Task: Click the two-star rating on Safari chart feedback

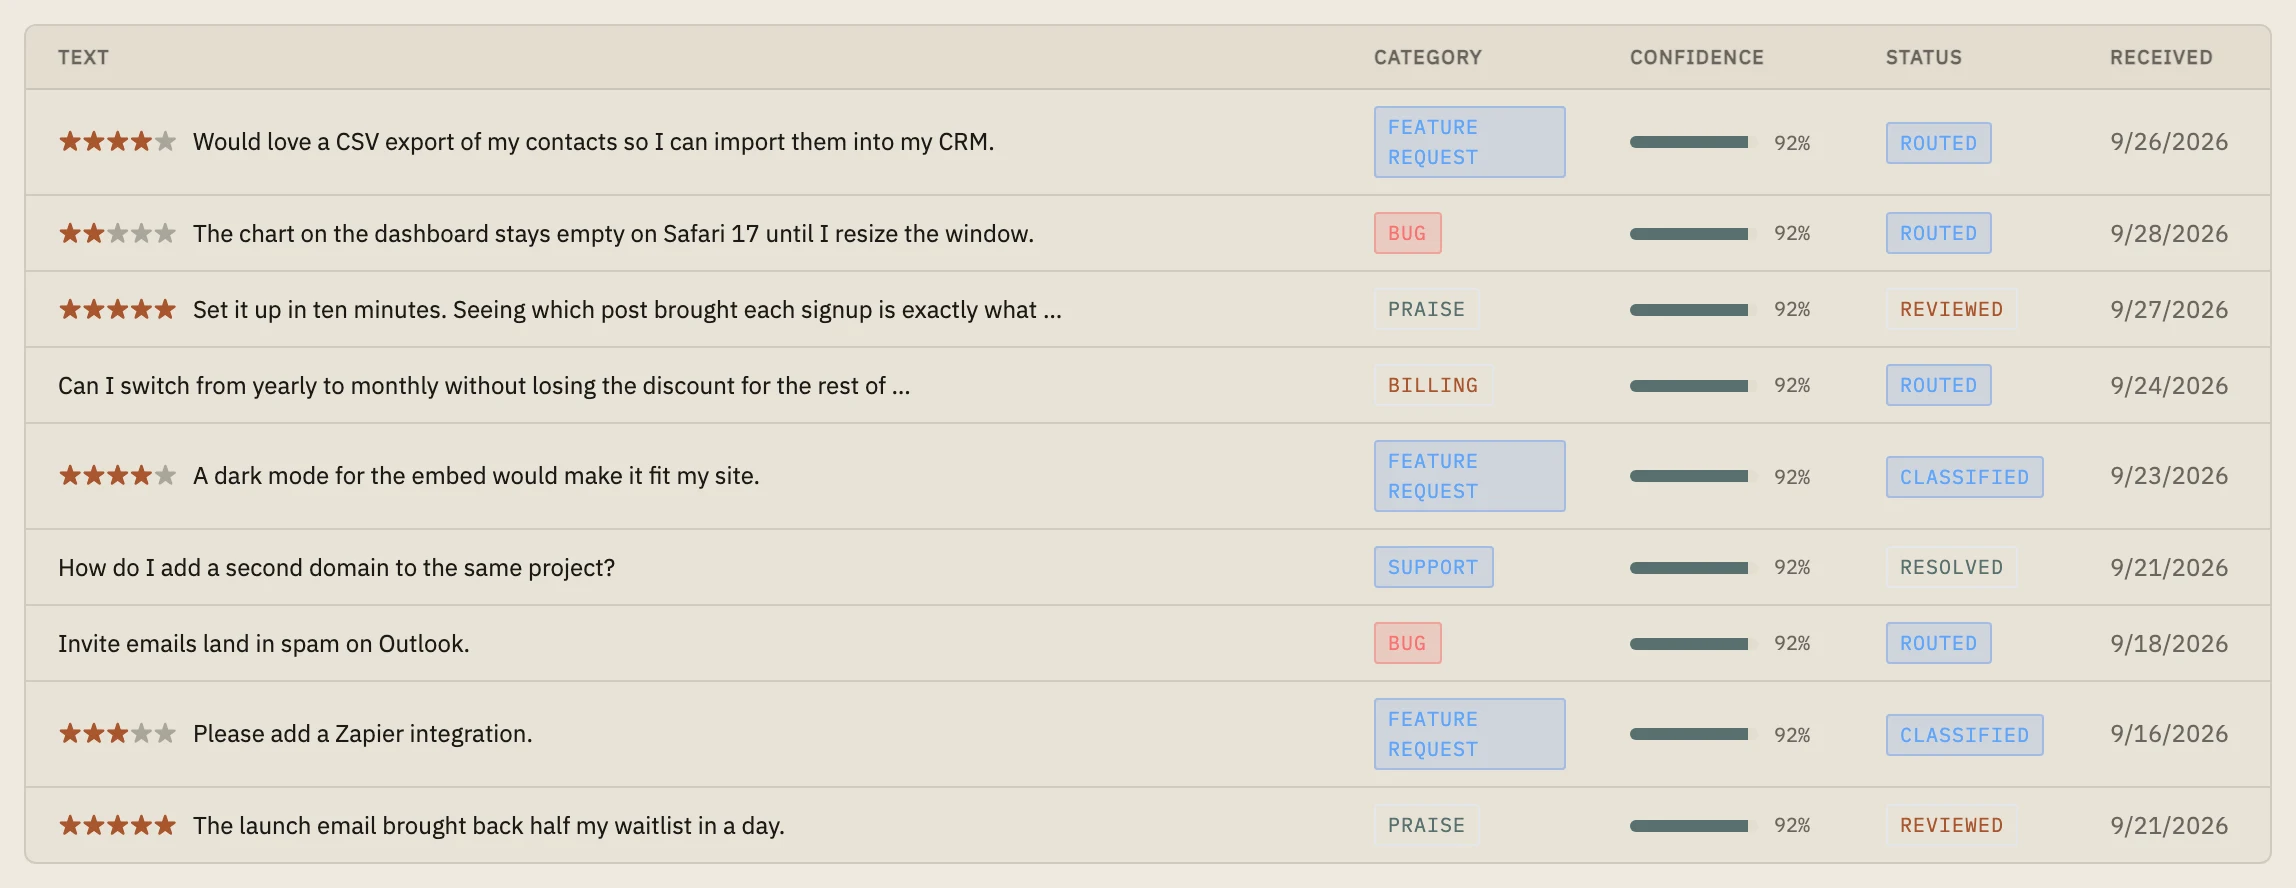Action: coord(117,233)
